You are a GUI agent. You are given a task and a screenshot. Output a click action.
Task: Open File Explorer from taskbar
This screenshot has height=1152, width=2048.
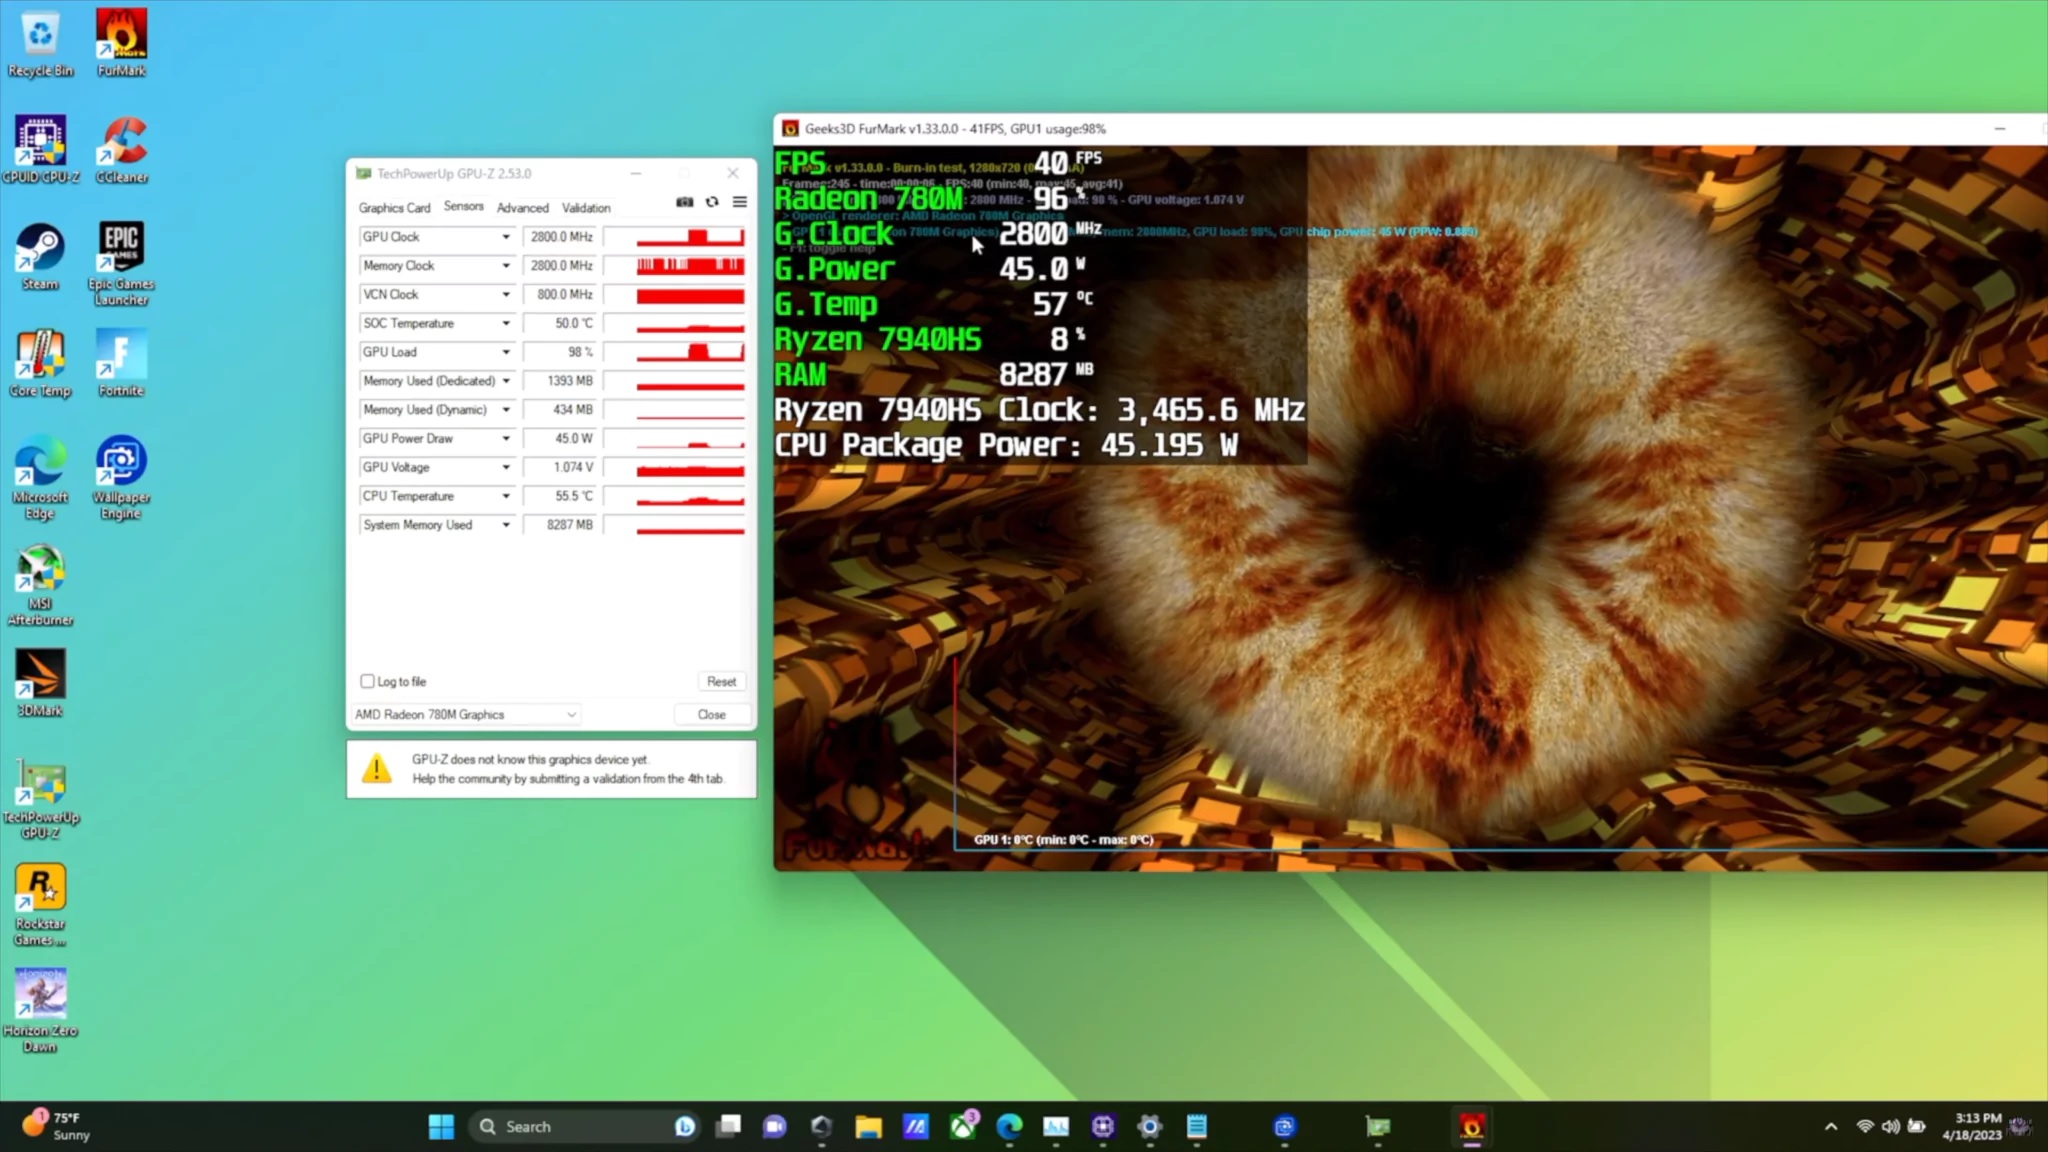[x=868, y=1127]
